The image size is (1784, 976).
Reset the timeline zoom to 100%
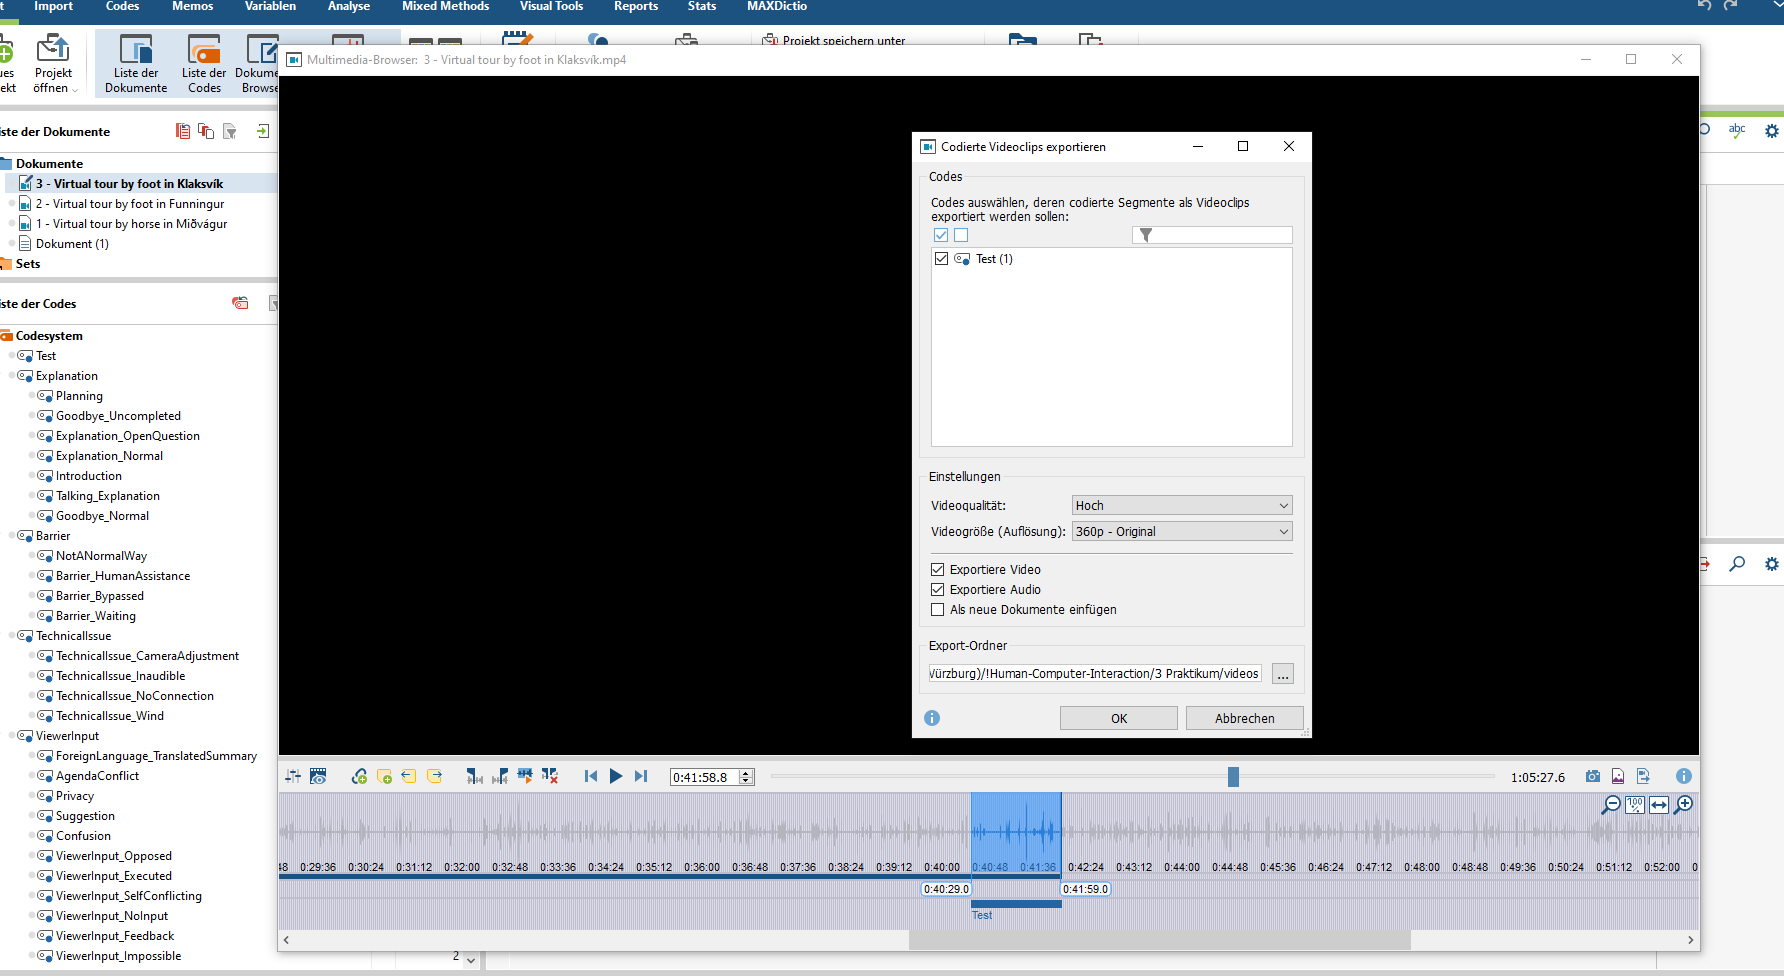[1635, 805]
